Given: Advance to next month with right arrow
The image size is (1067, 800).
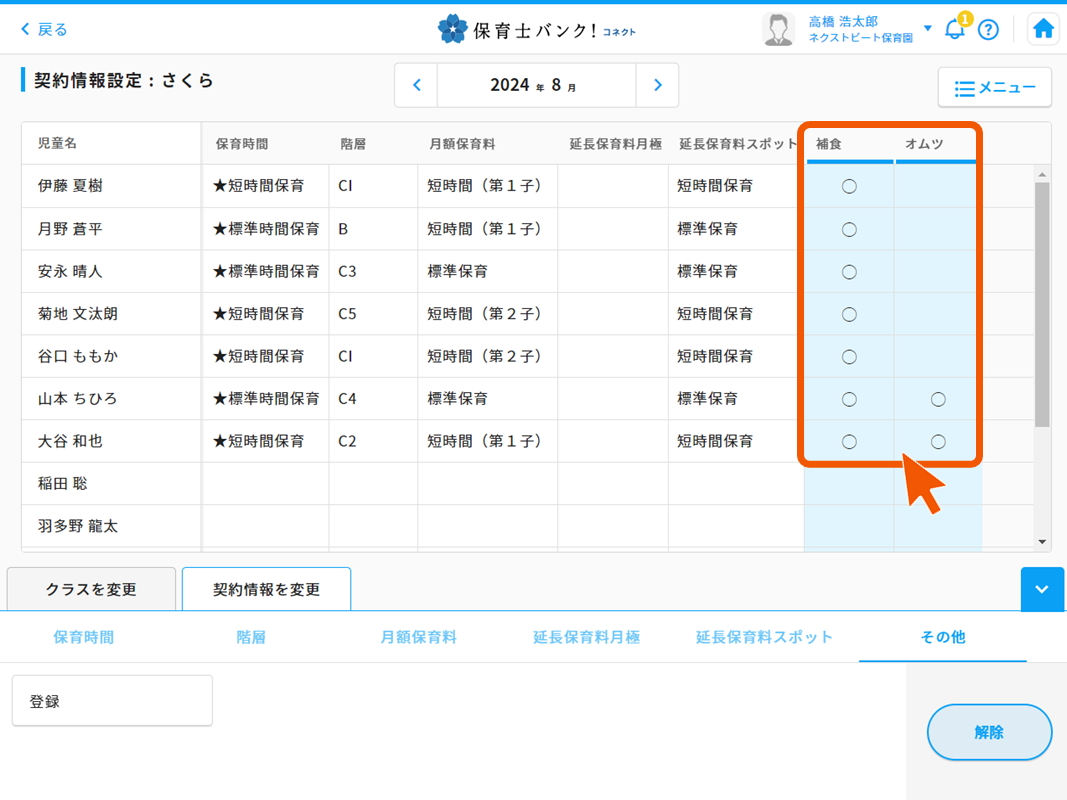Looking at the screenshot, I should tap(657, 85).
